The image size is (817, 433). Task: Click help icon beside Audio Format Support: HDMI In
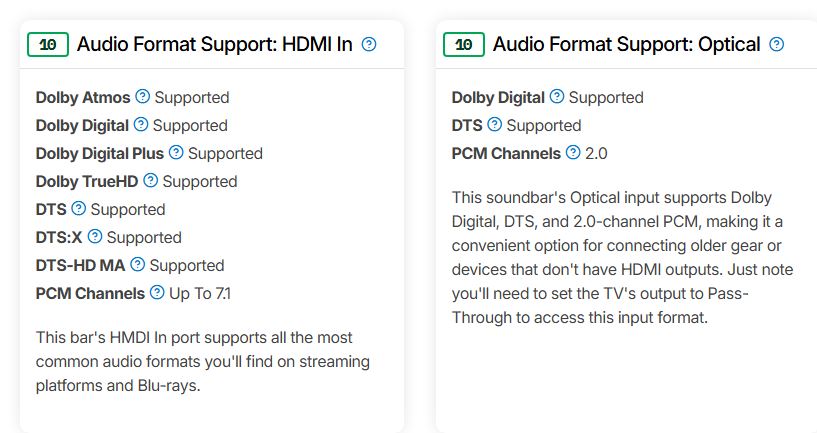tap(369, 44)
